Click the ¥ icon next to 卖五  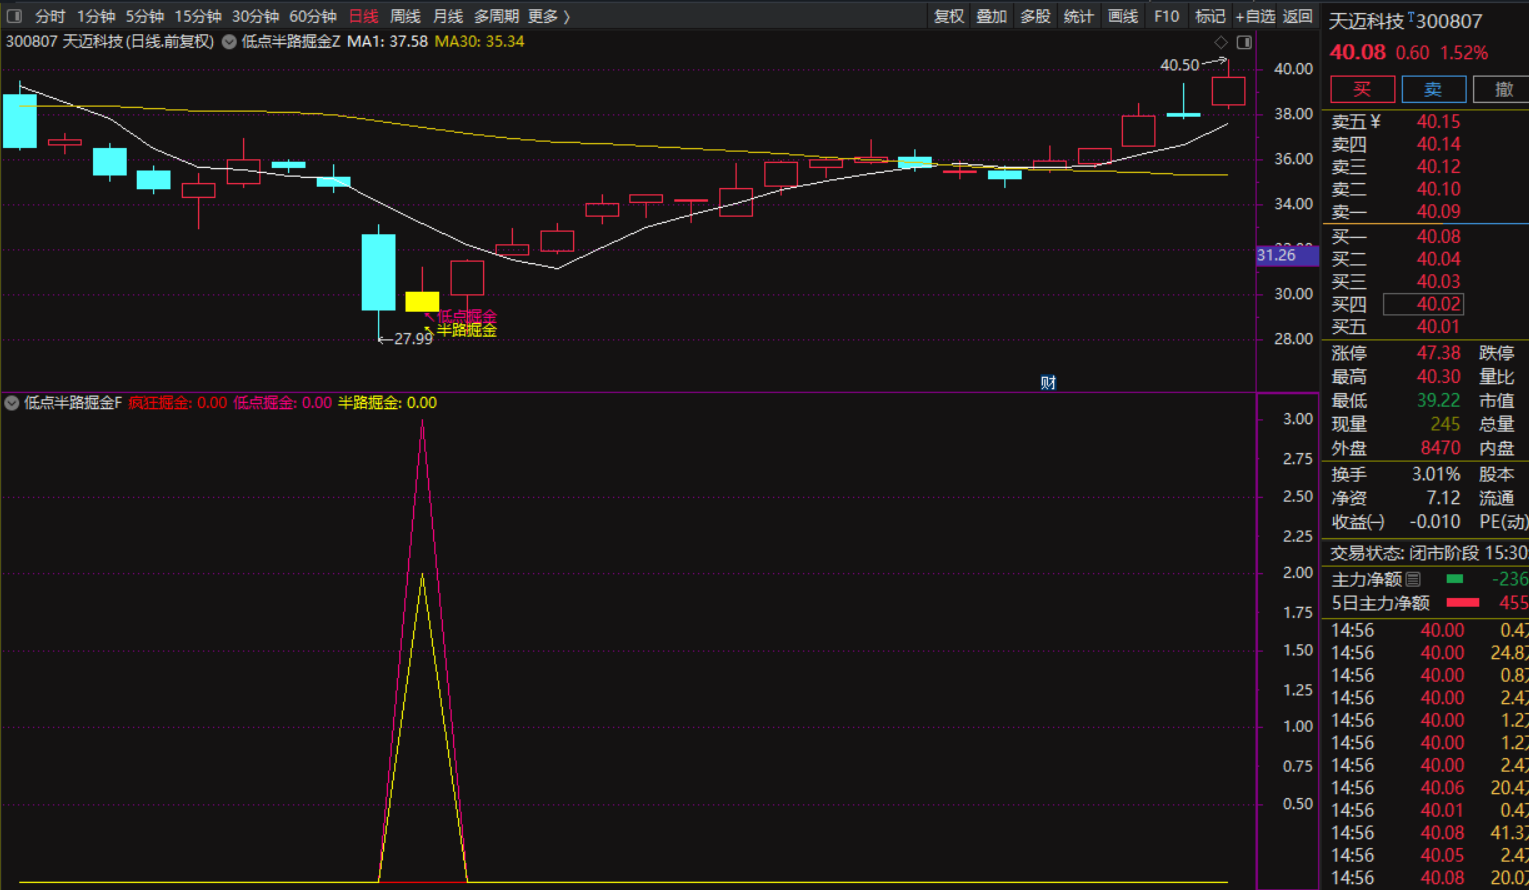point(1376,121)
